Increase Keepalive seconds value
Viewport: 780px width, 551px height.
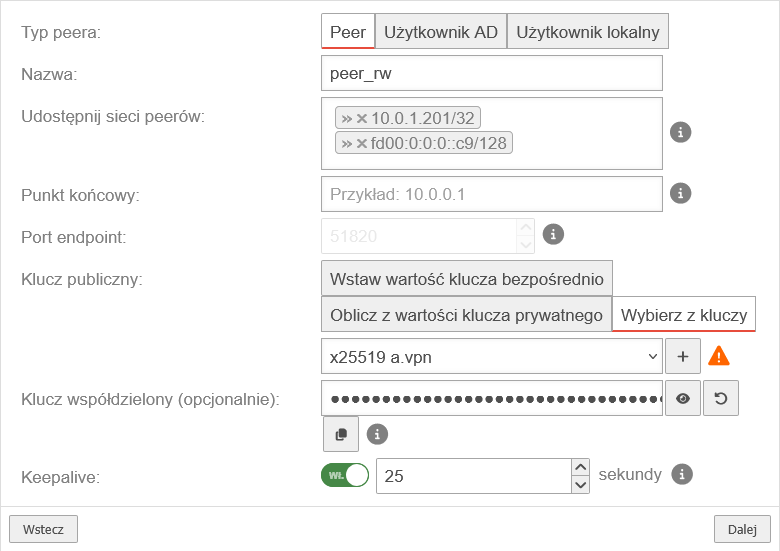(581, 467)
